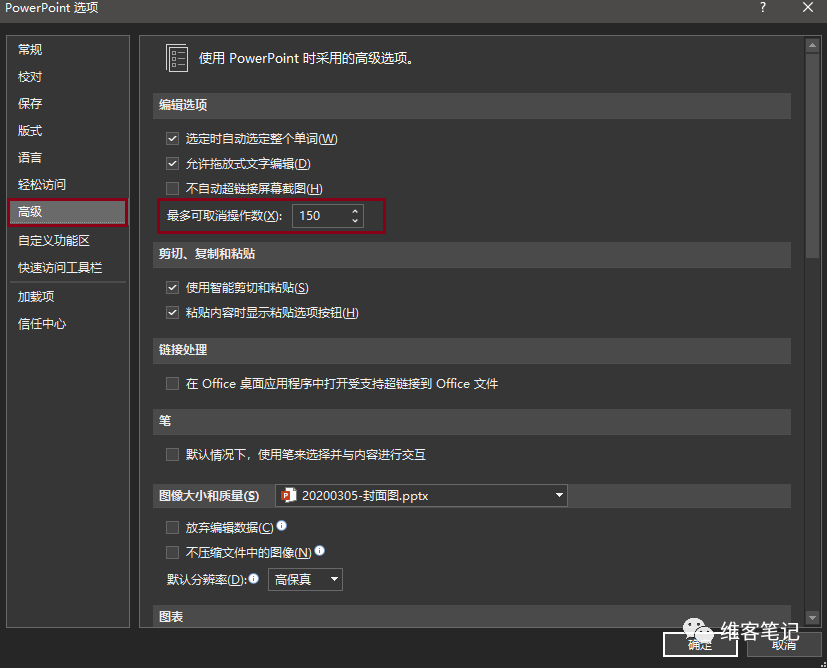Viewport: 827px width, 668px height.
Task: Click the 编辑选项 section header
Action: tap(472, 105)
